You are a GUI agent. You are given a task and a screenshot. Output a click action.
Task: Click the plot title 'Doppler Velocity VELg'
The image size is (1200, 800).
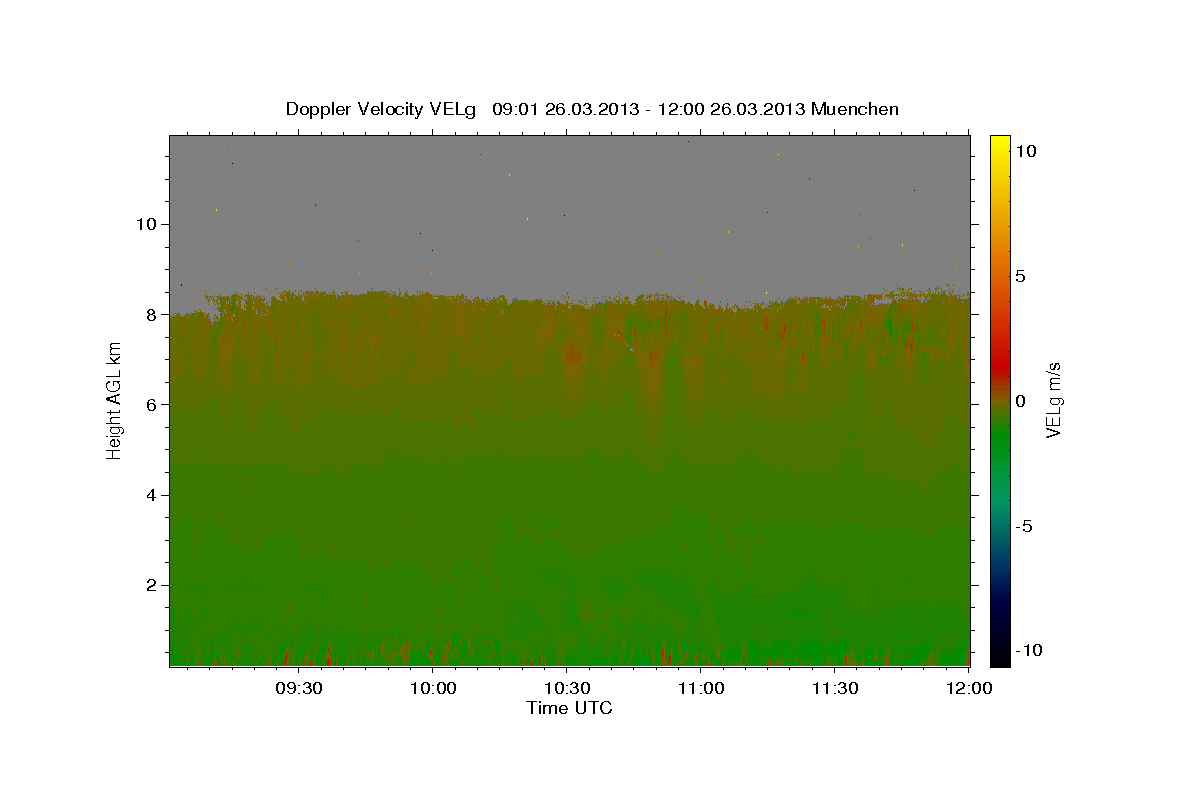click(383, 109)
